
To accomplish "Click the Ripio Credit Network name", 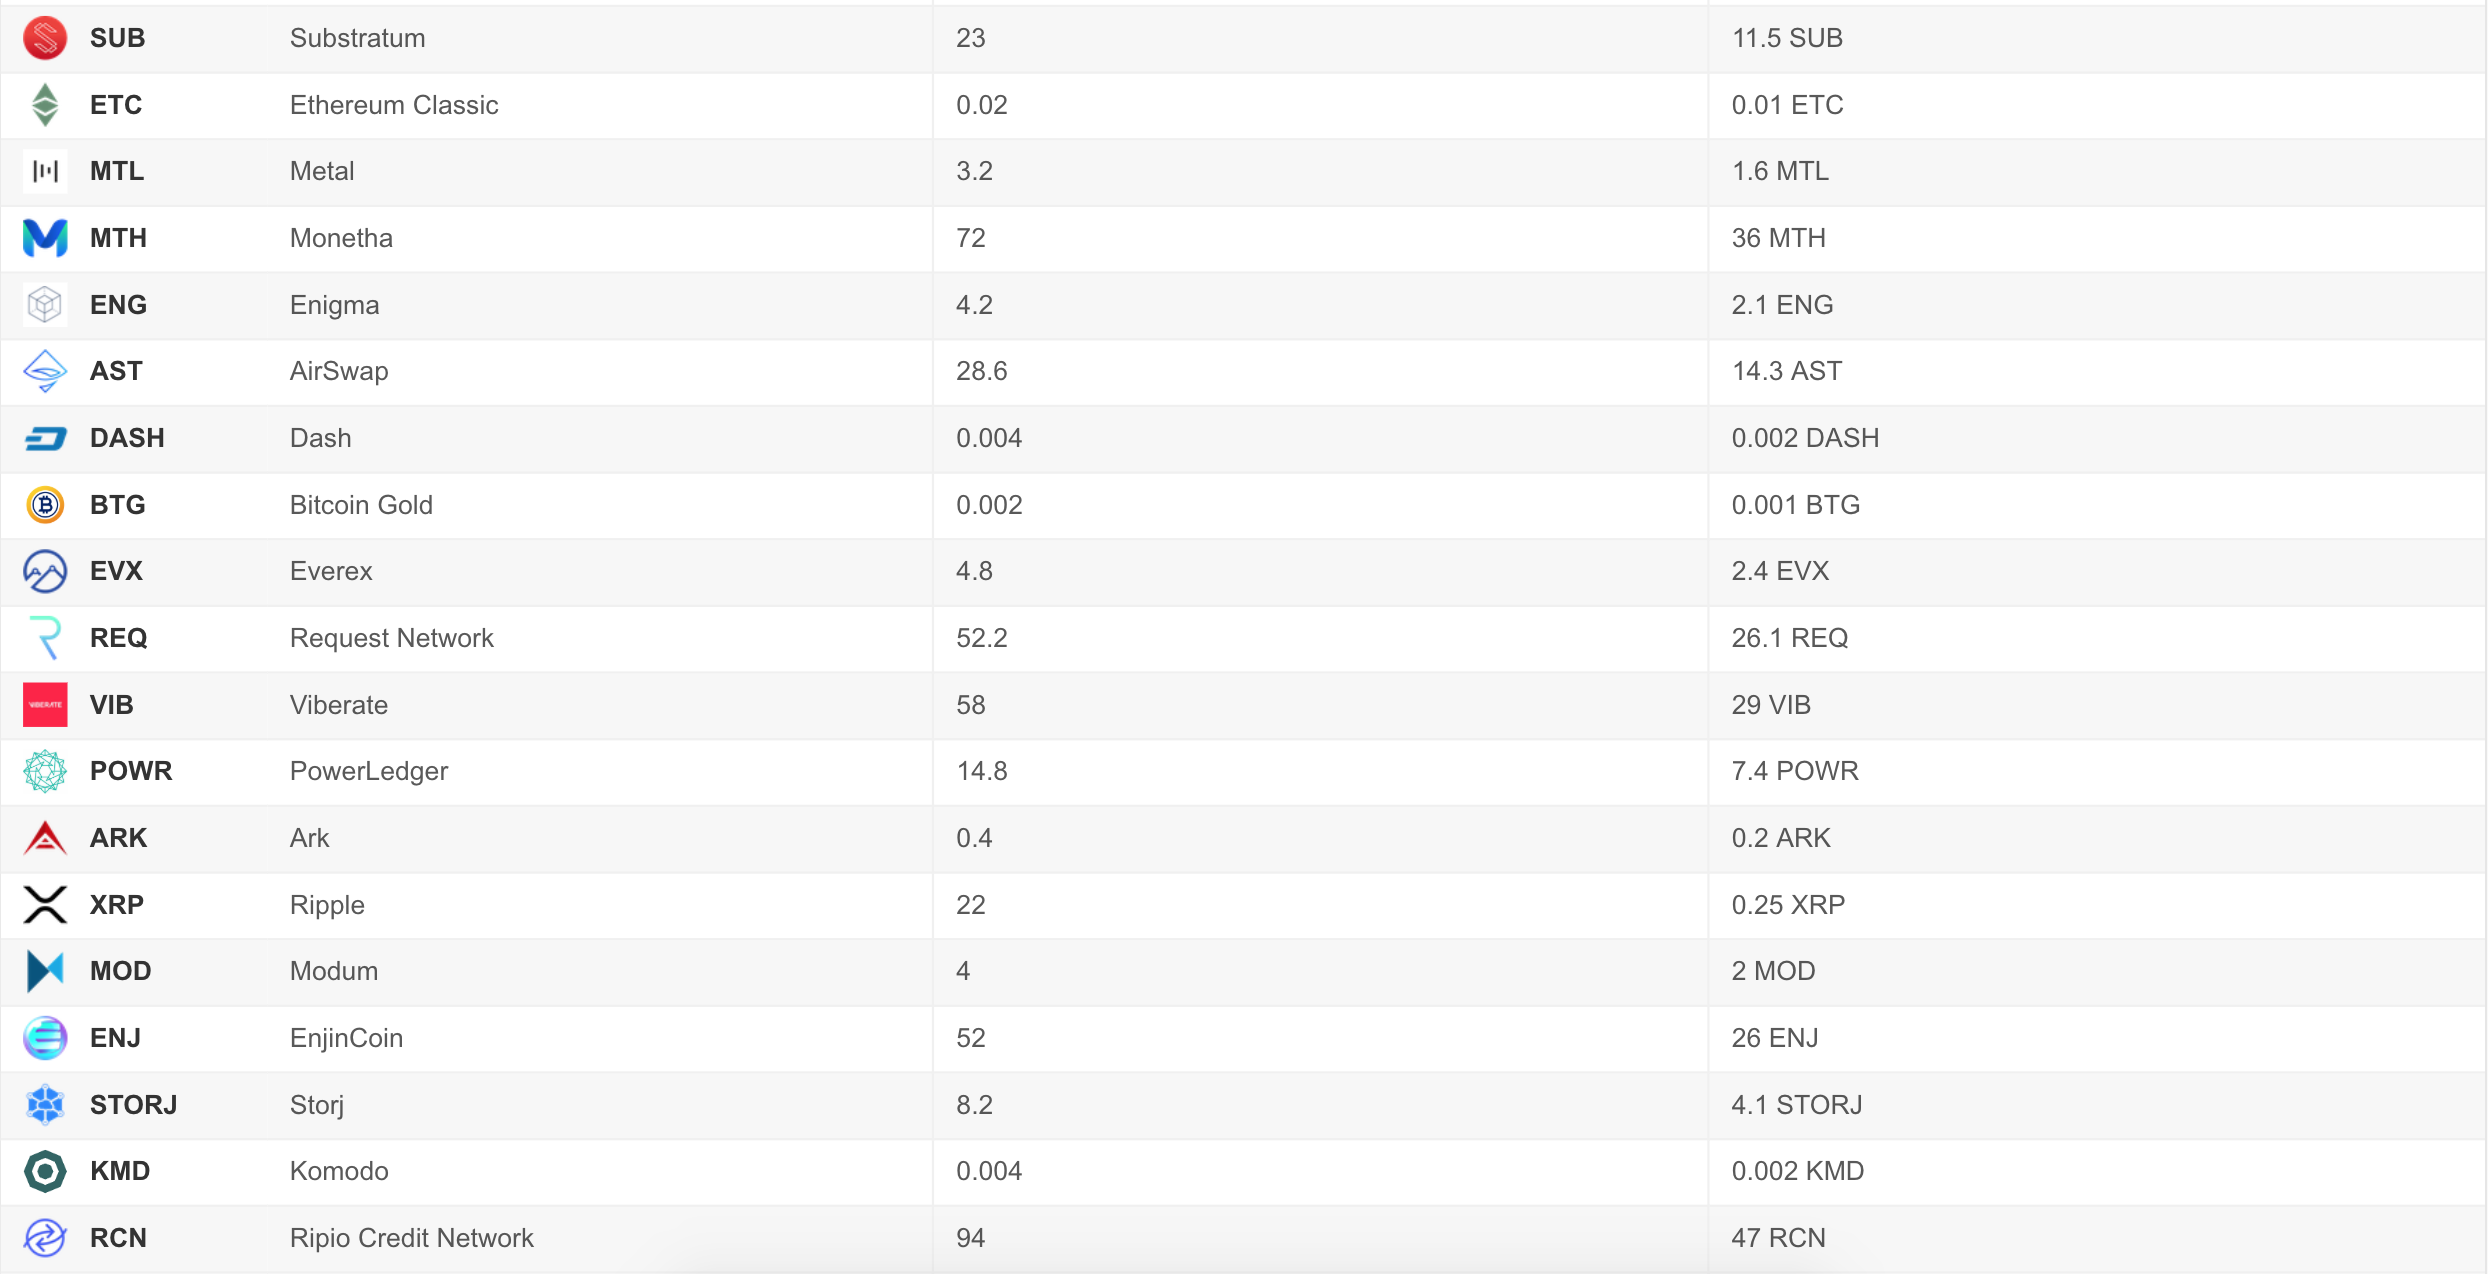I will pos(411,1238).
